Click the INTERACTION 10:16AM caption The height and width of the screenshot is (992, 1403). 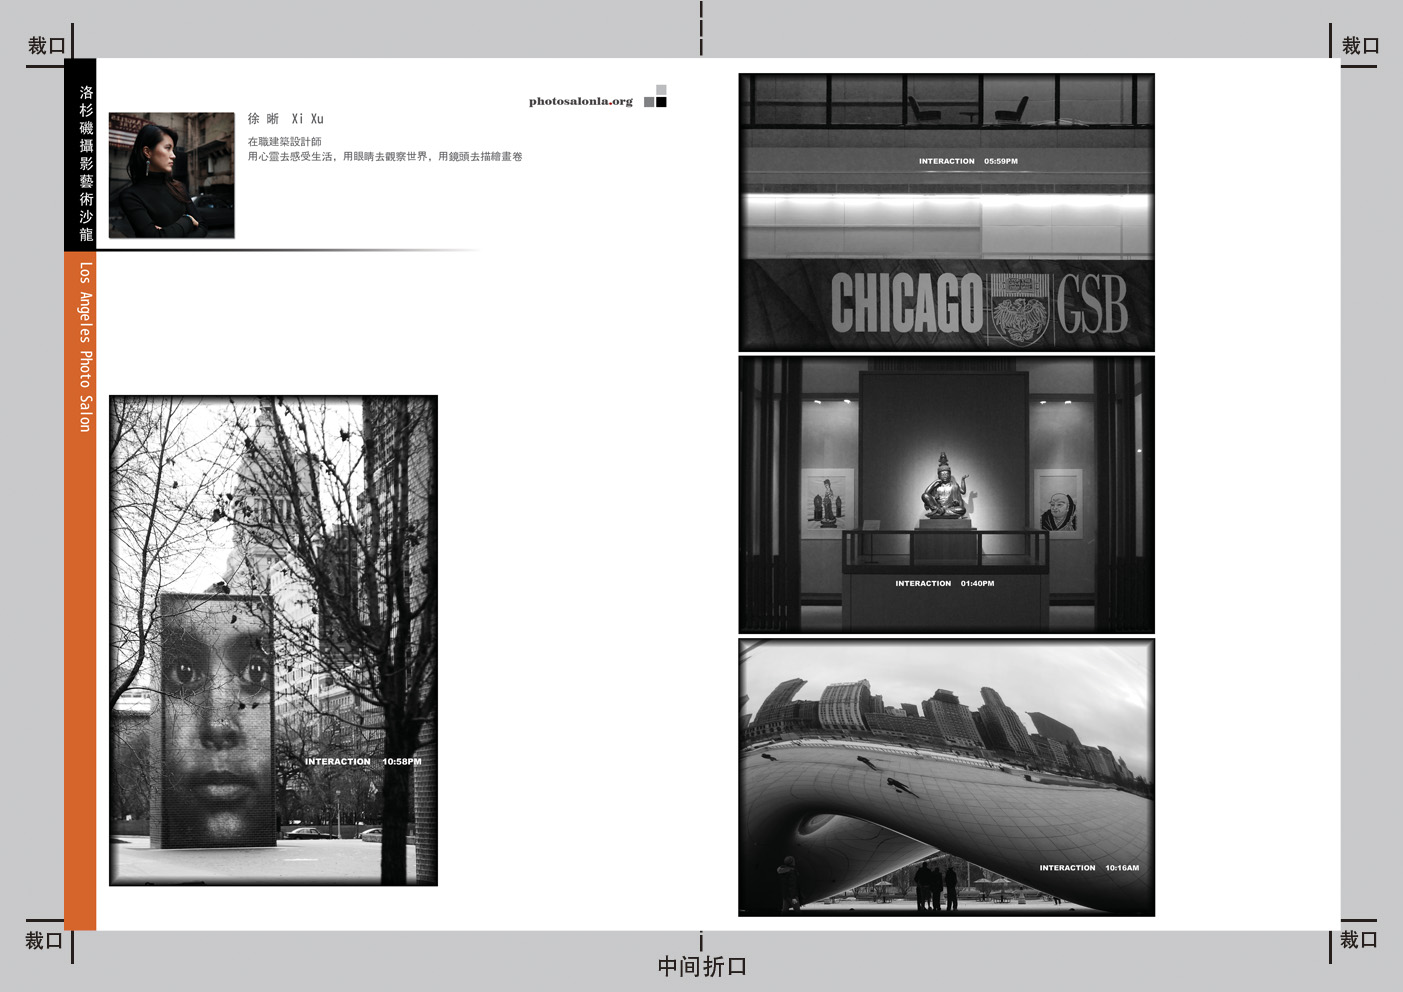coord(1088,868)
